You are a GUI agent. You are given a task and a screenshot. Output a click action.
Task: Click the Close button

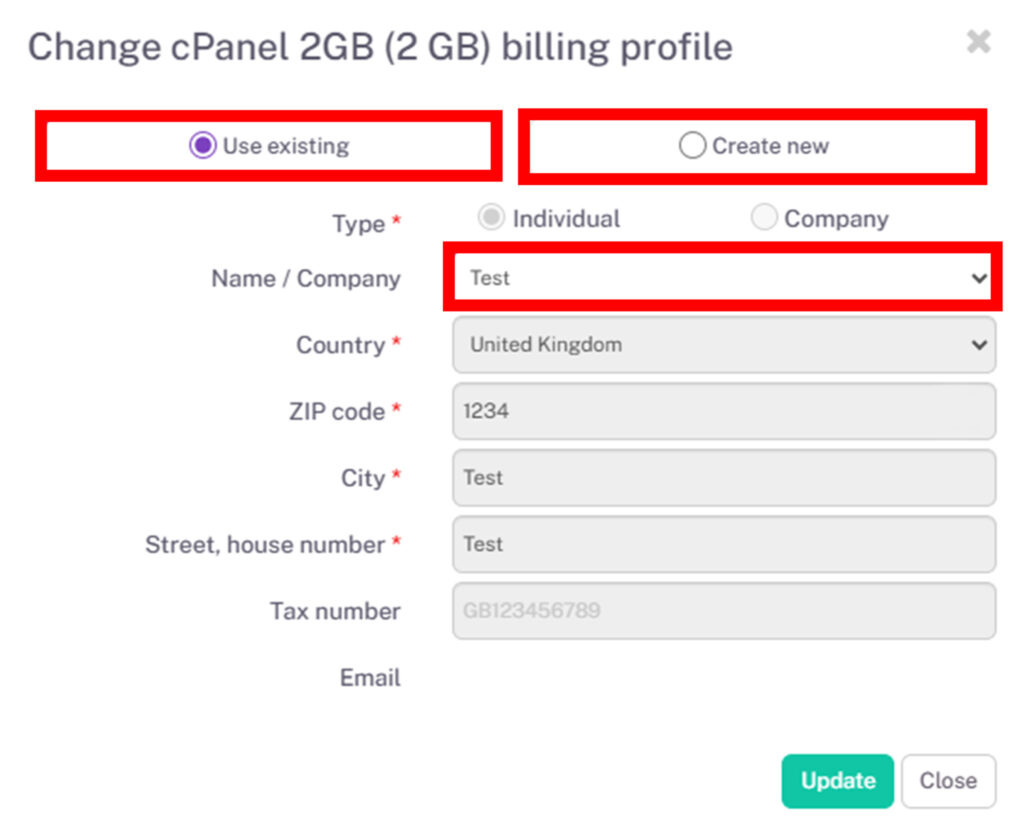point(948,781)
